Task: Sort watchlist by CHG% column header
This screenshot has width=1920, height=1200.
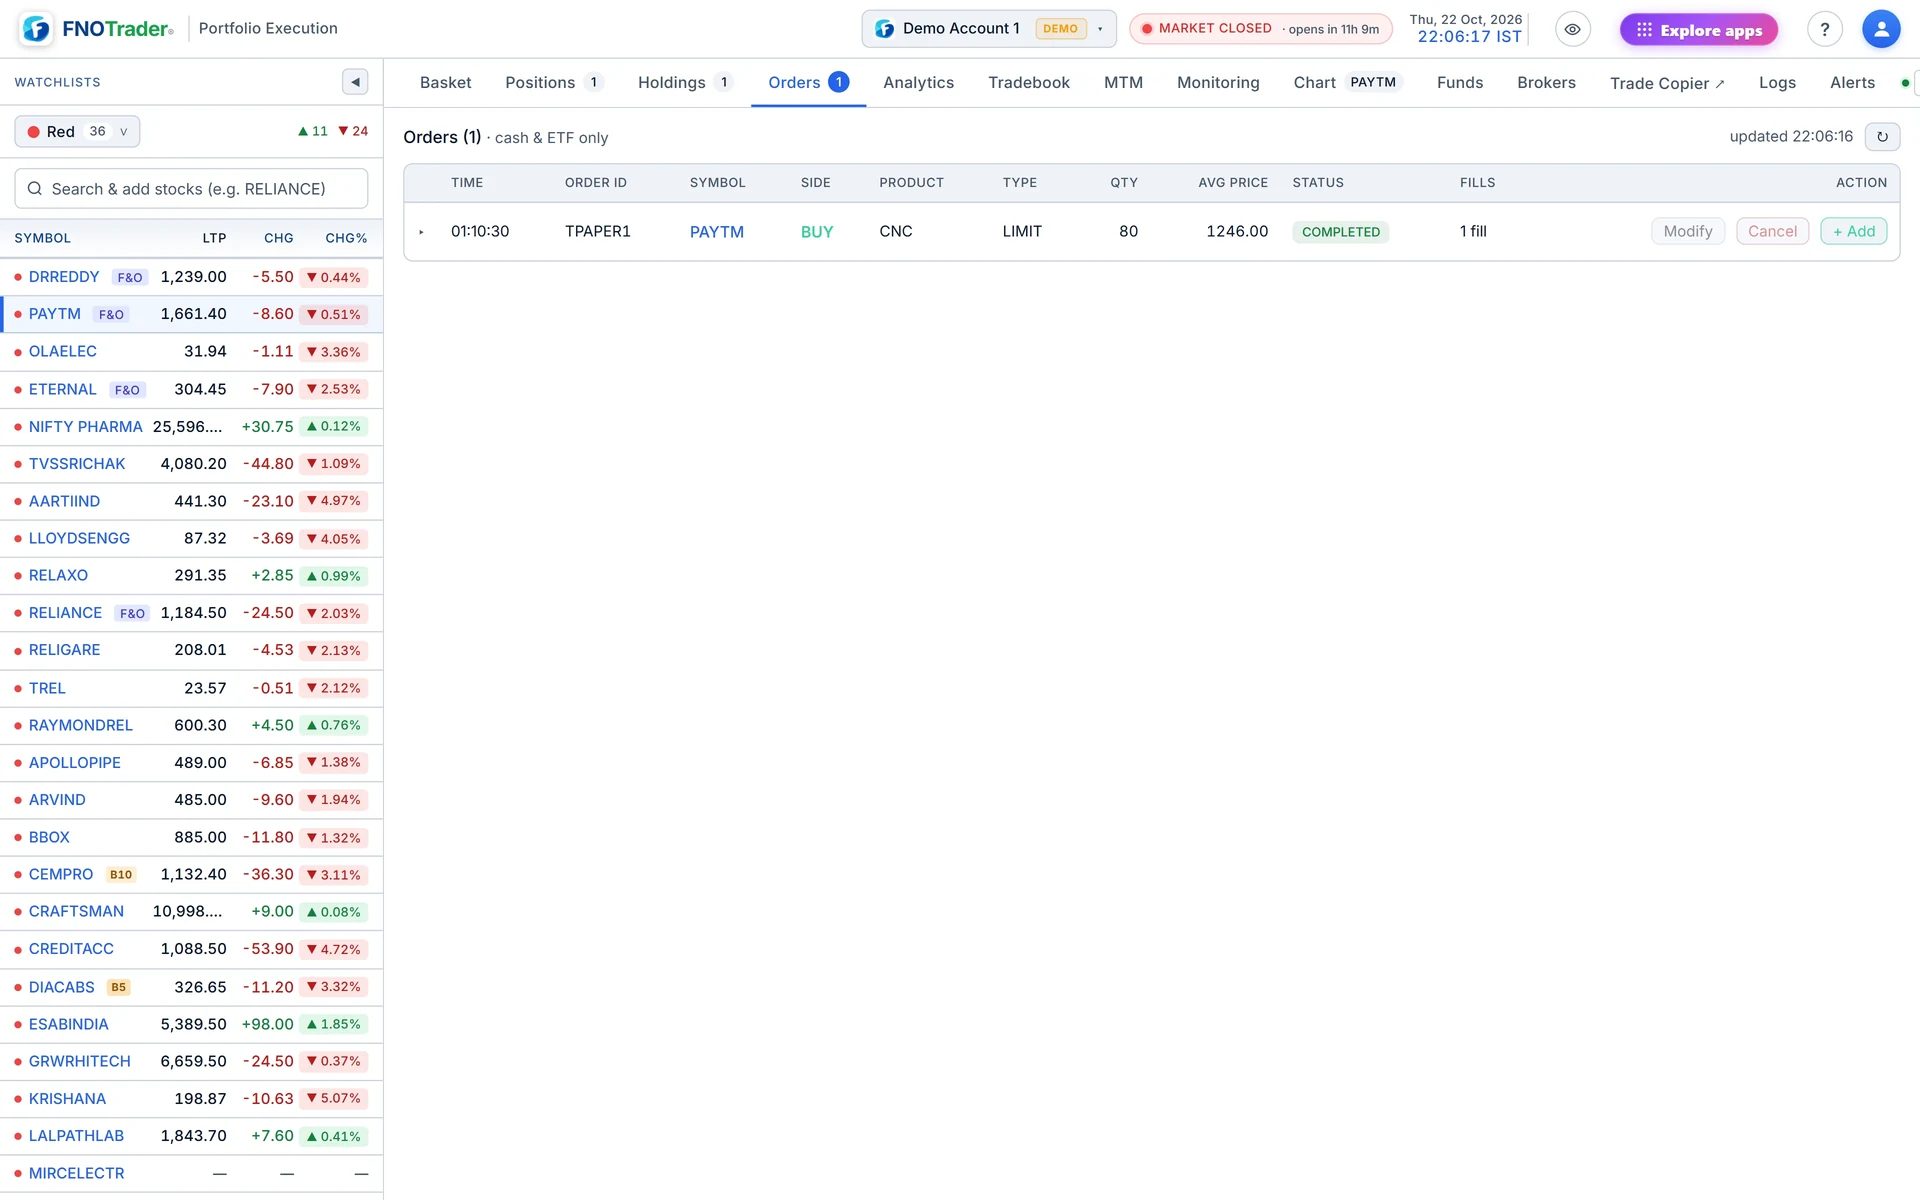Action: click(x=346, y=238)
